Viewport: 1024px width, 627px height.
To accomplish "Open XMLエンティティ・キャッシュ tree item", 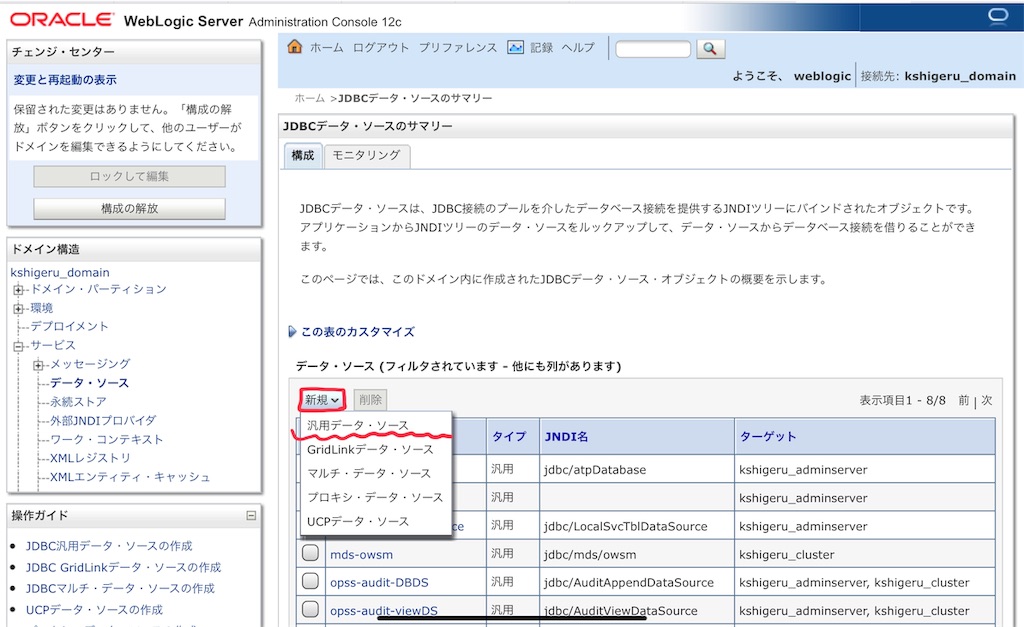I will pos(130,477).
